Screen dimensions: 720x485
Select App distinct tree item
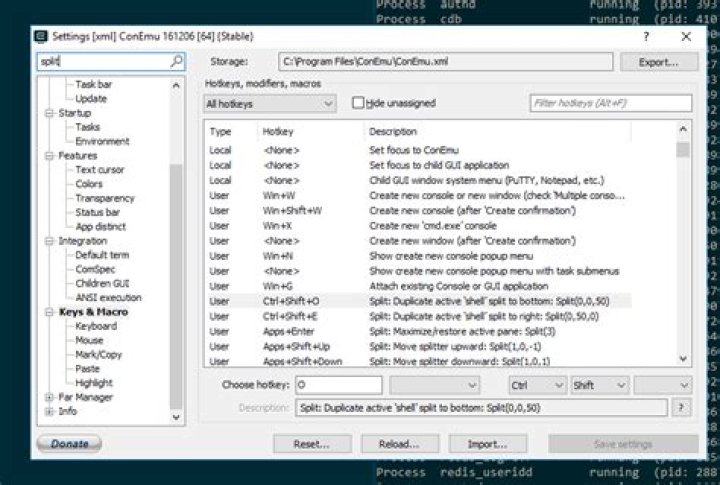[101, 227]
